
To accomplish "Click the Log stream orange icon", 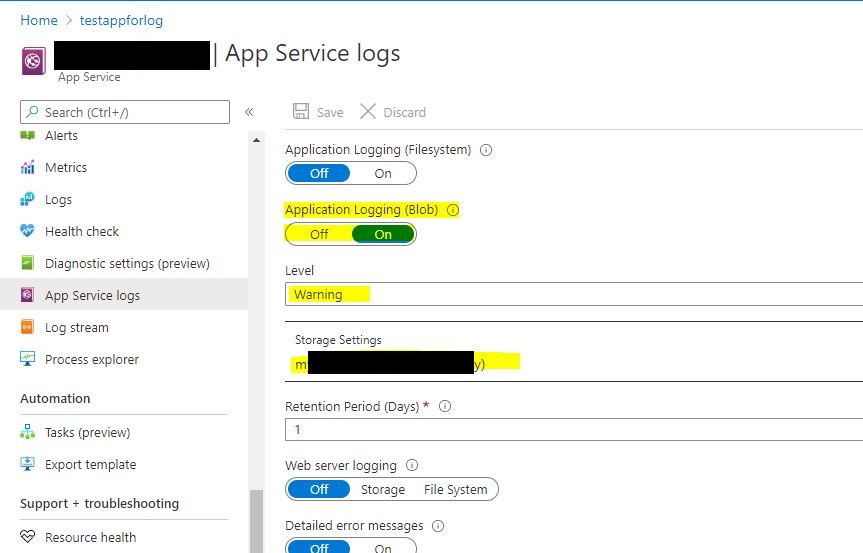I will click(x=28, y=327).
